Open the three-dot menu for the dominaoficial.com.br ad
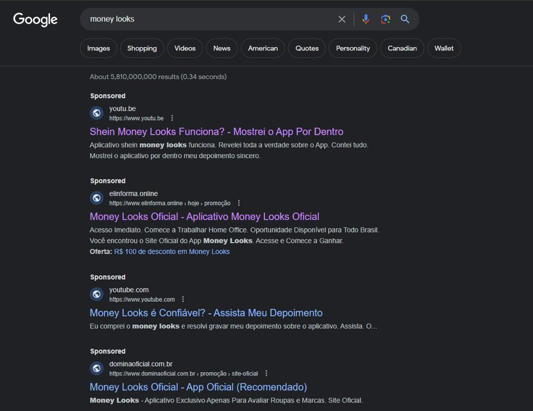This screenshot has height=411, width=533. coord(266,373)
